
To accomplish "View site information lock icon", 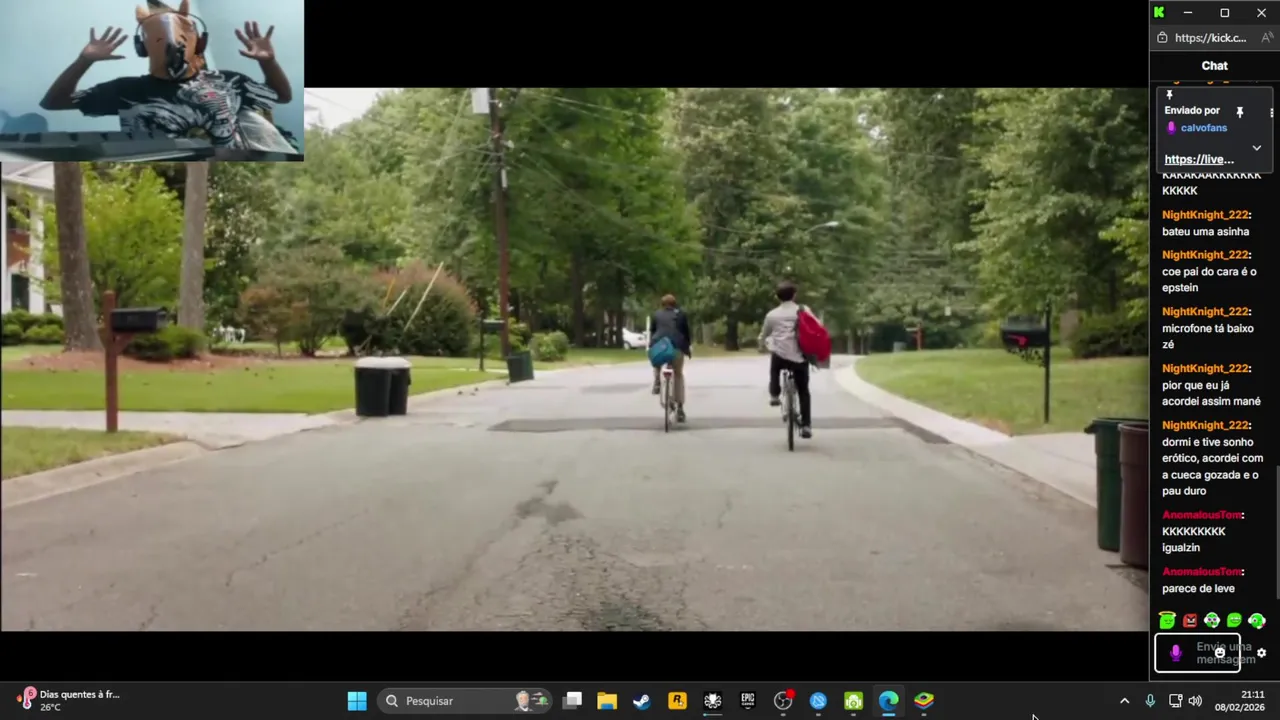I will pos(1162,38).
